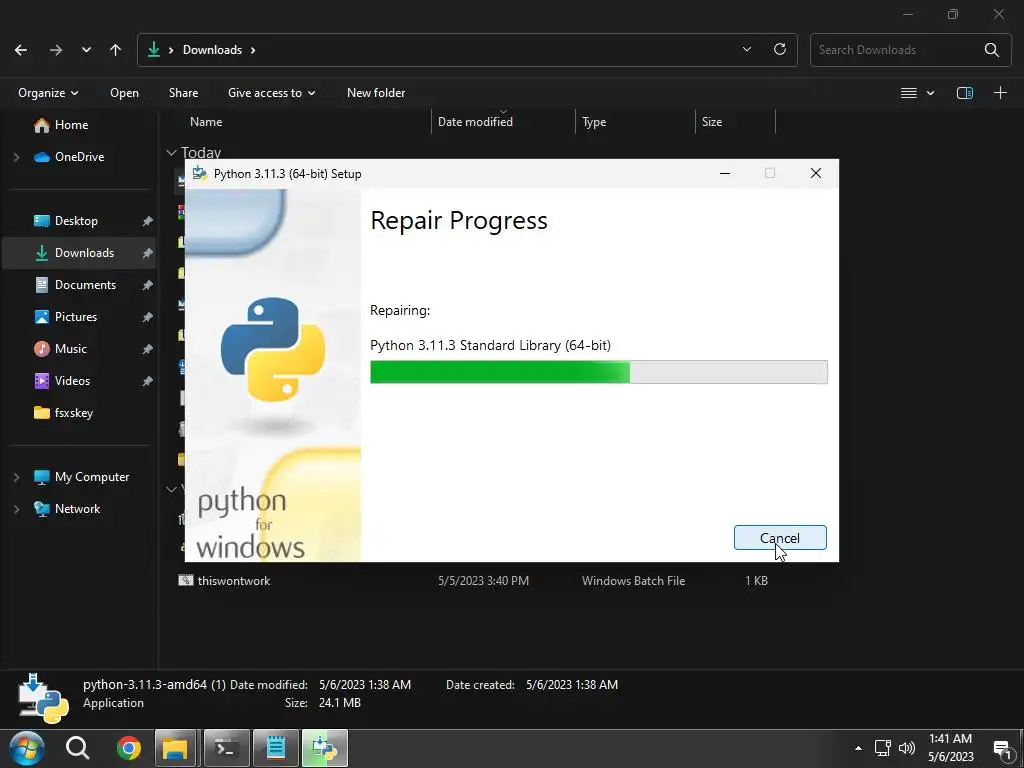The width and height of the screenshot is (1024, 768).
Task: Expand the My Computer node
Action: click(x=16, y=477)
